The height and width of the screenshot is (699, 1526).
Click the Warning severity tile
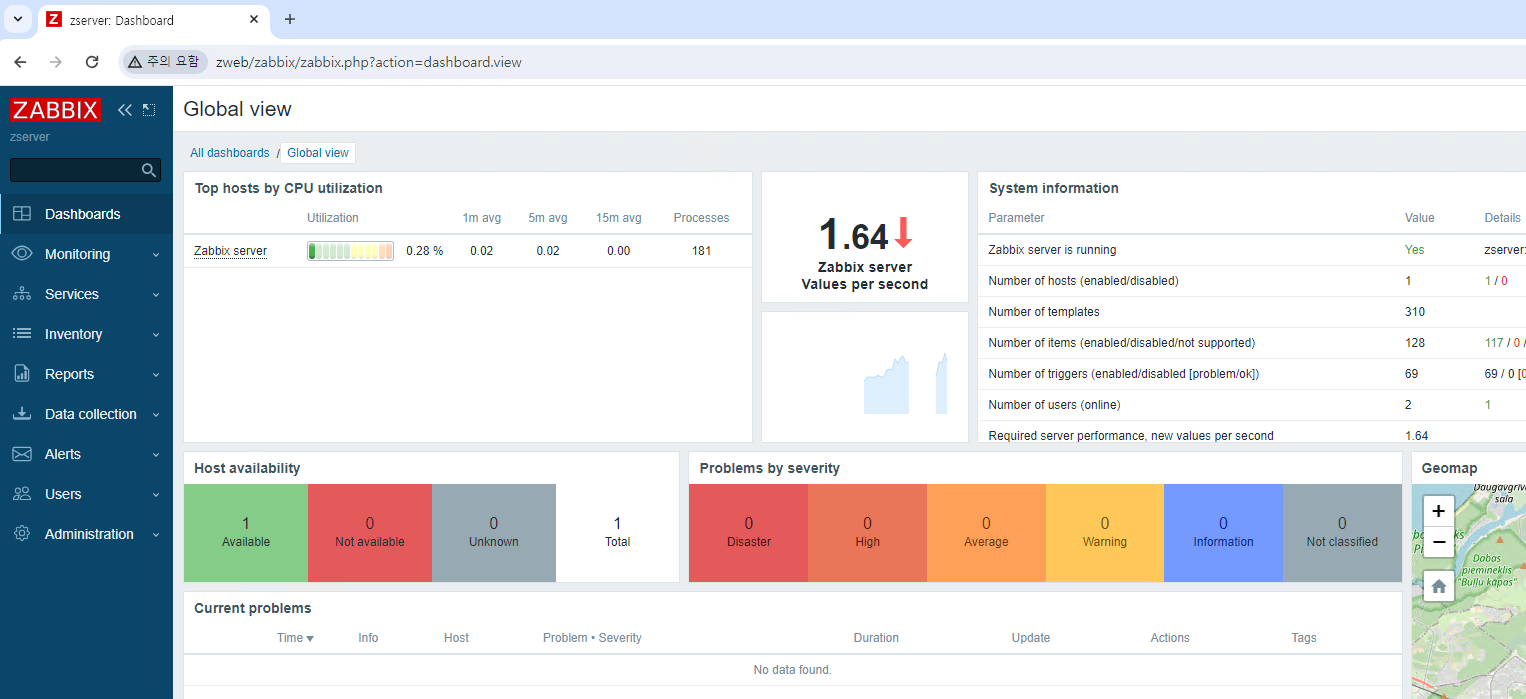coord(1105,533)
